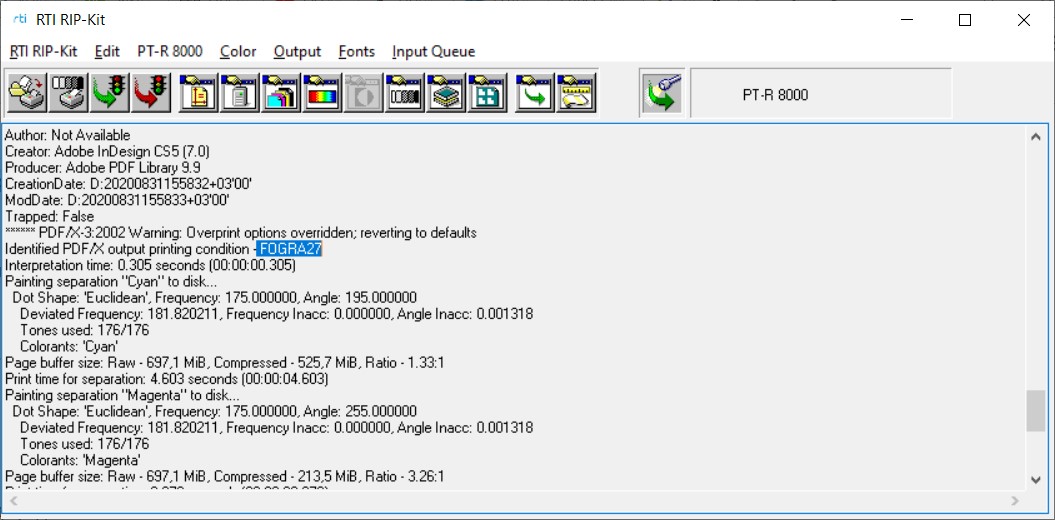Open the Edit menu
The image size is (1055, 520).
coord(107,52)
